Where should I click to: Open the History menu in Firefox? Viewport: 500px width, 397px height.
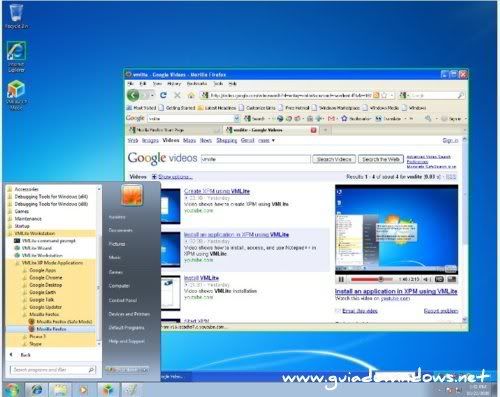point(173,84)
